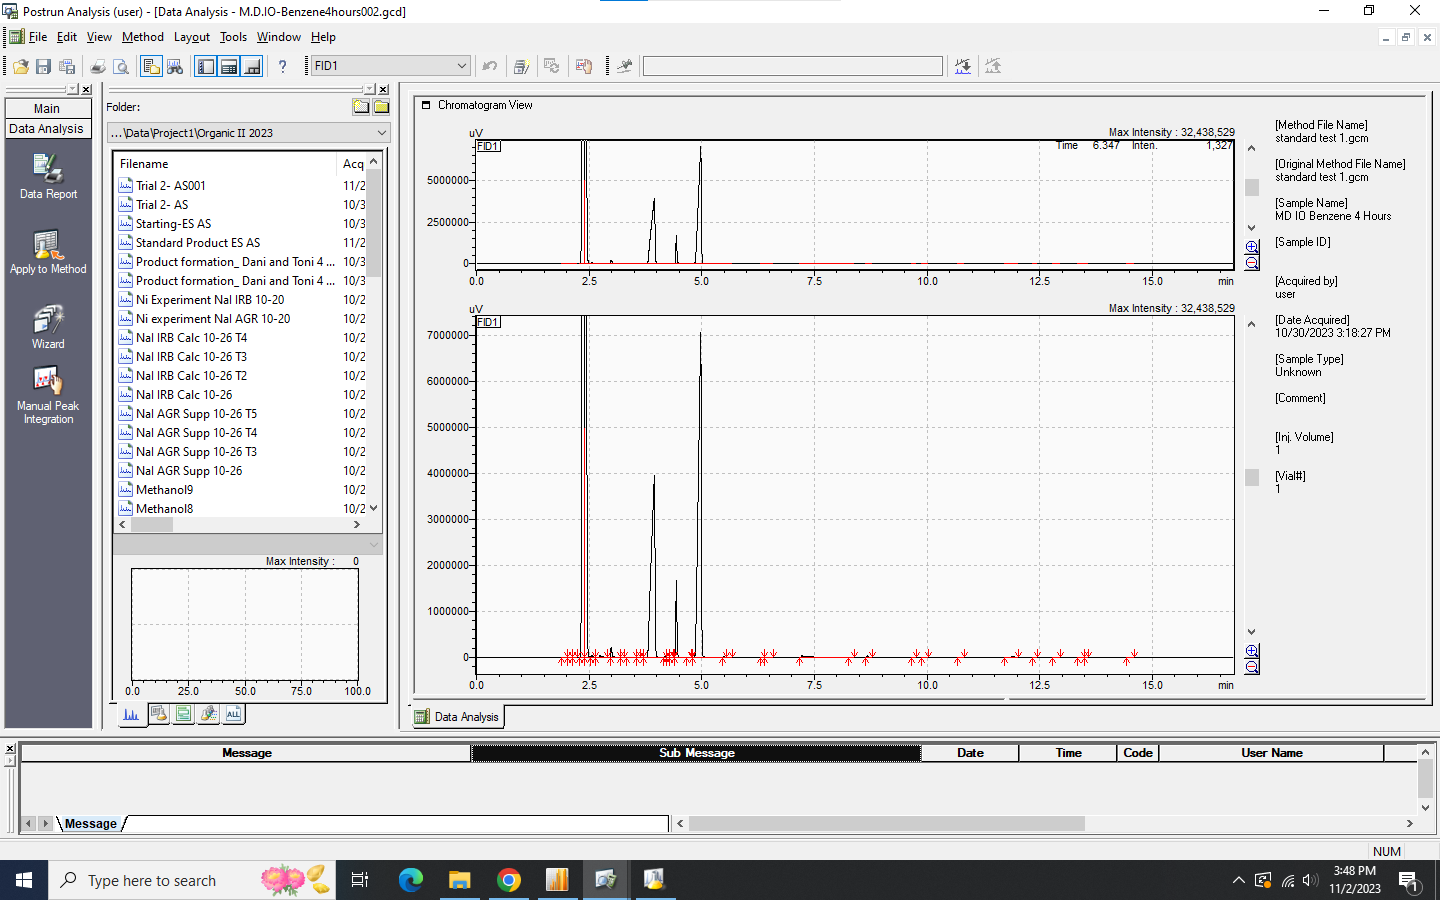Click into the long toolbar text field
The image size is (1440, 900).
[x=793, y=66]
